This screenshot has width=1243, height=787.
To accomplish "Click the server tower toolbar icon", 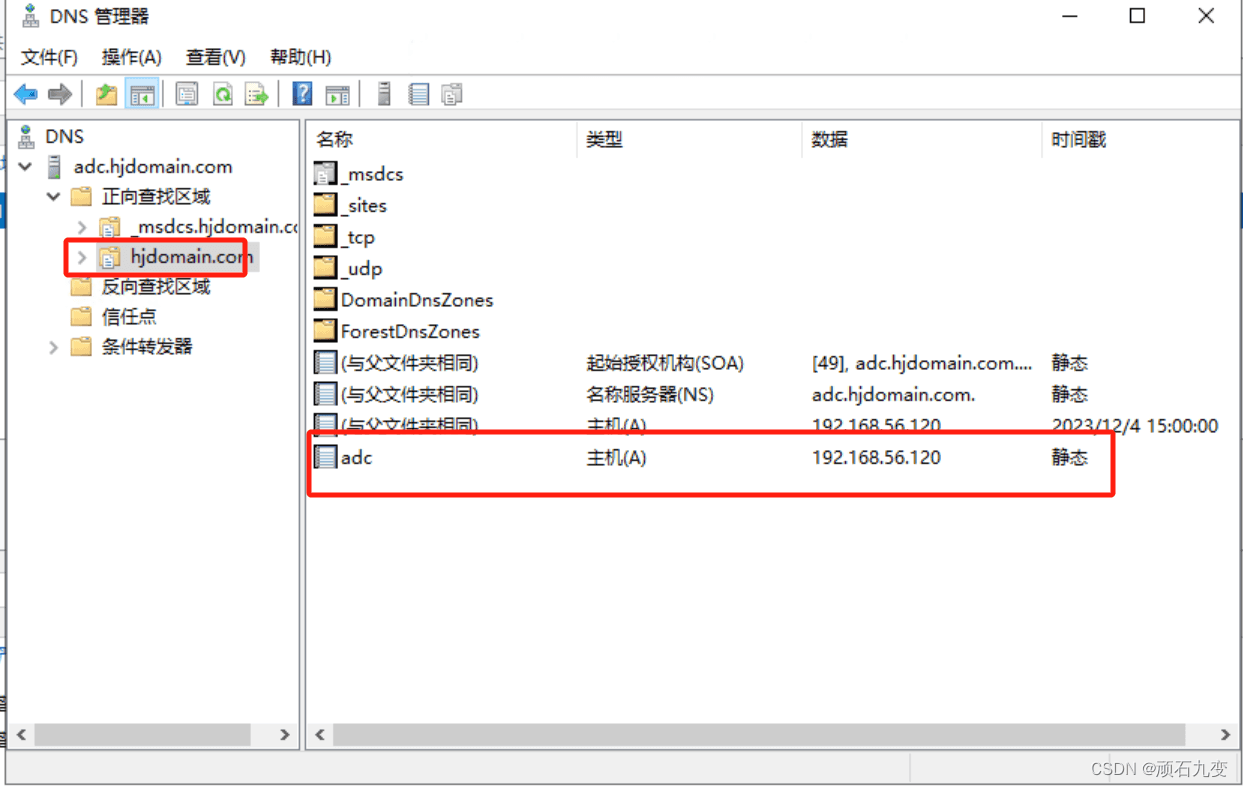I will (384, 94).
